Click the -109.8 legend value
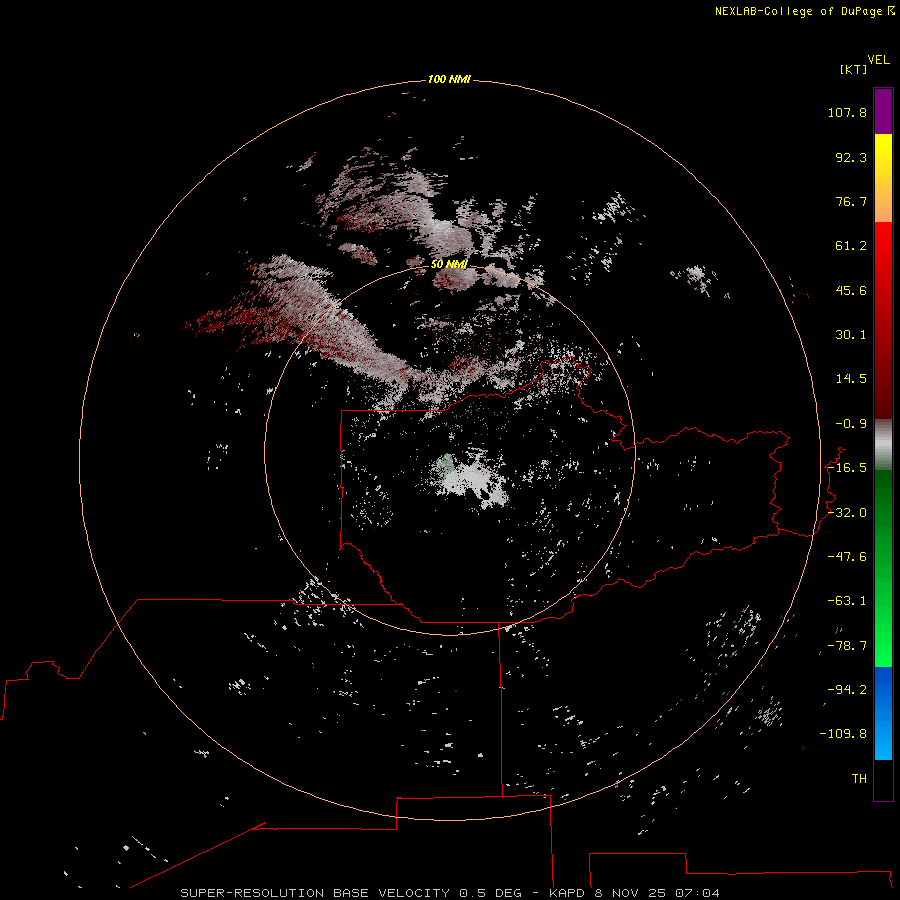The height and width of the screenshot is (900, 900). [x=843, y=734]
